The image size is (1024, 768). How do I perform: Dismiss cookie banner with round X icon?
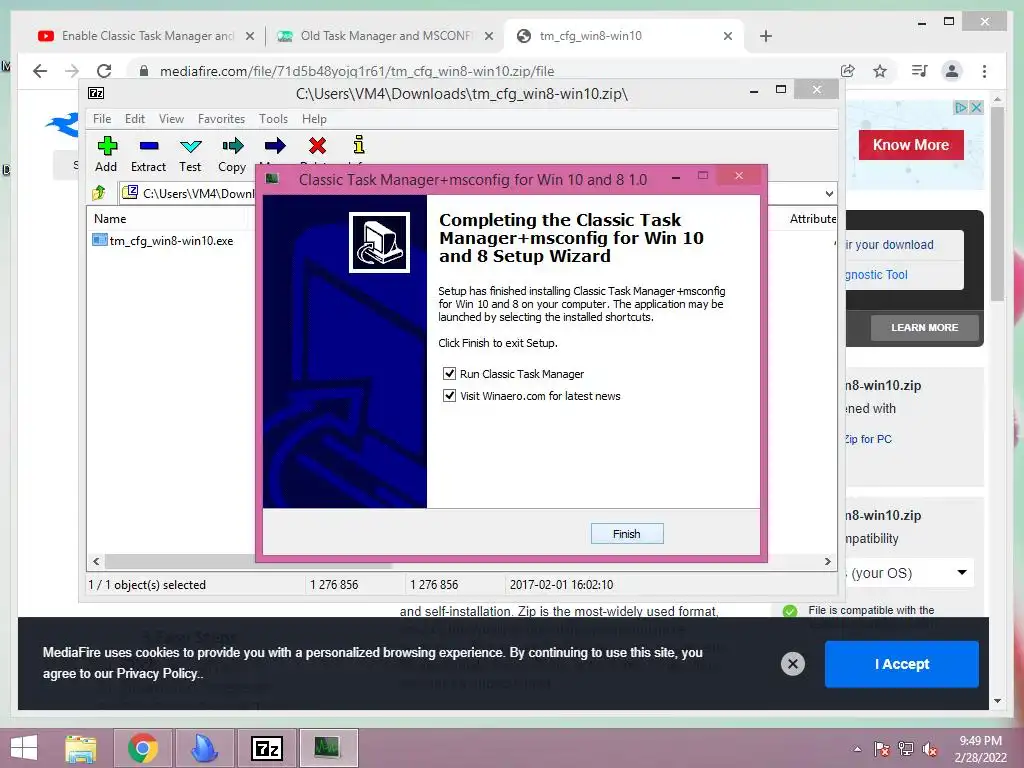pos(793,664)
